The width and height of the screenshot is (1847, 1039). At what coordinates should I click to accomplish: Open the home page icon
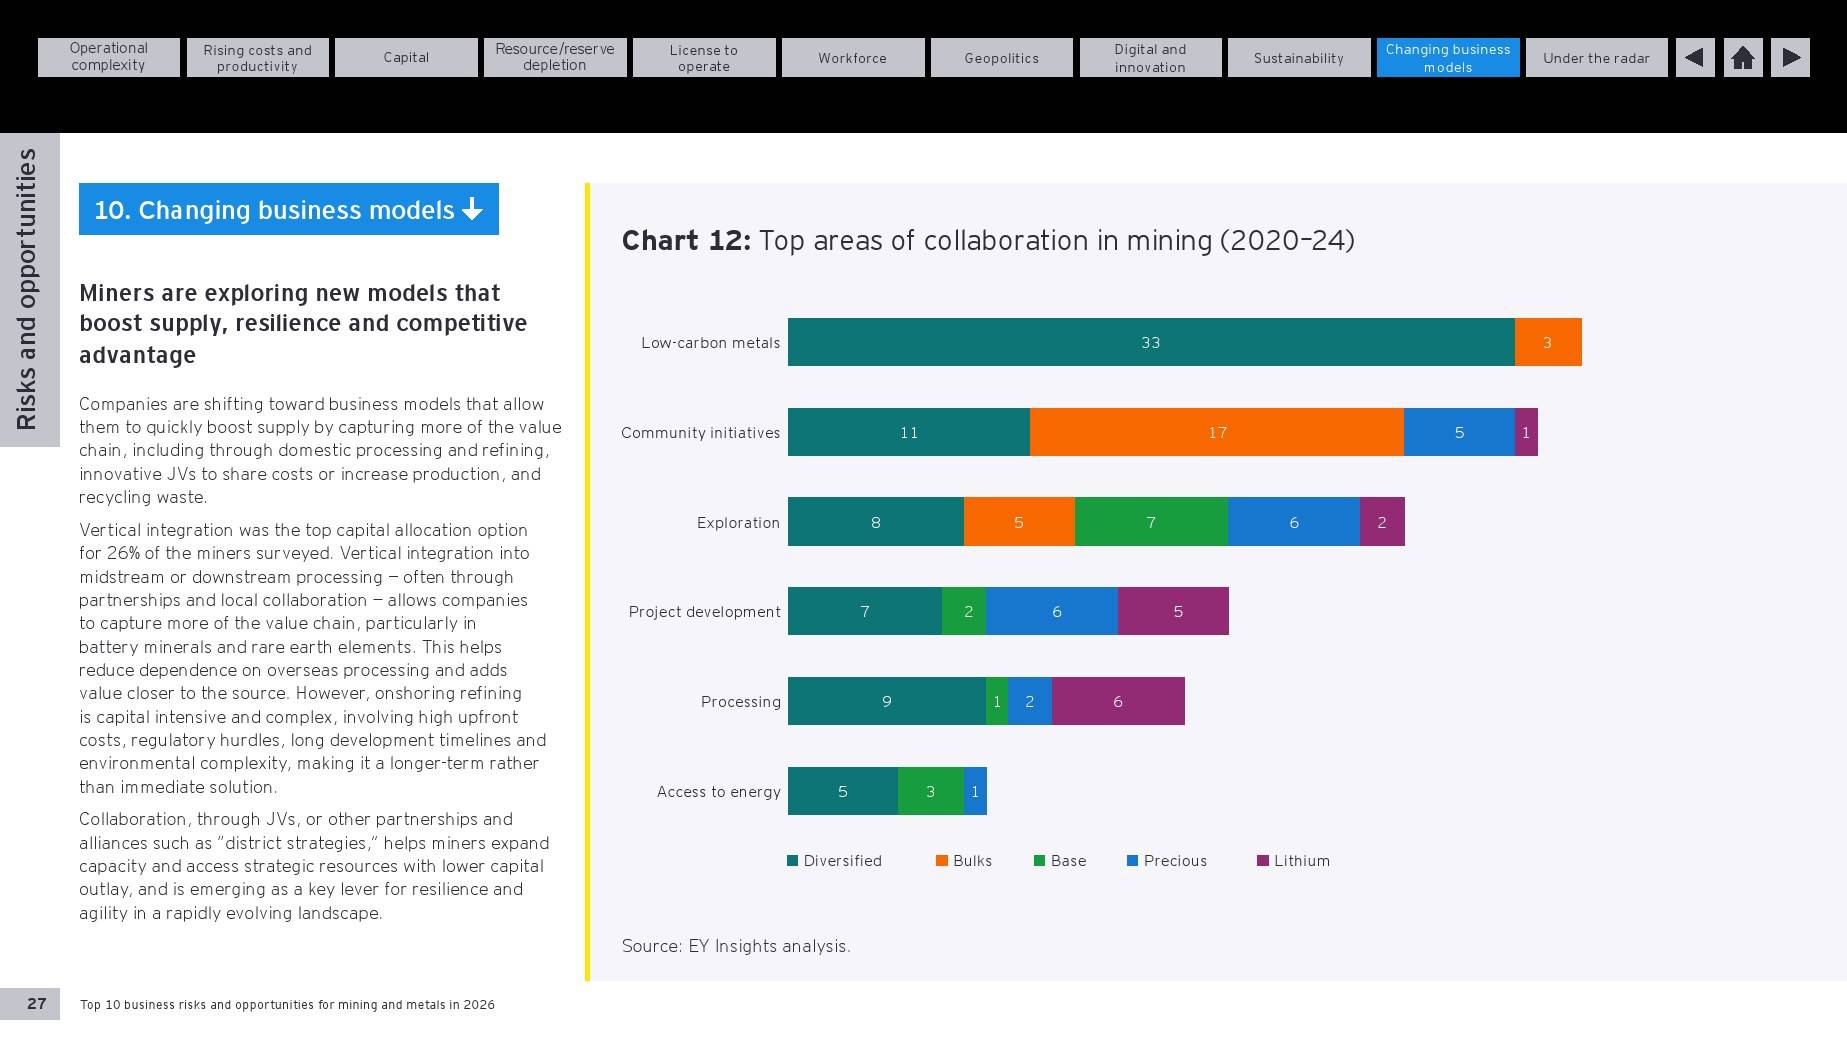click(x=1743, y=58)
